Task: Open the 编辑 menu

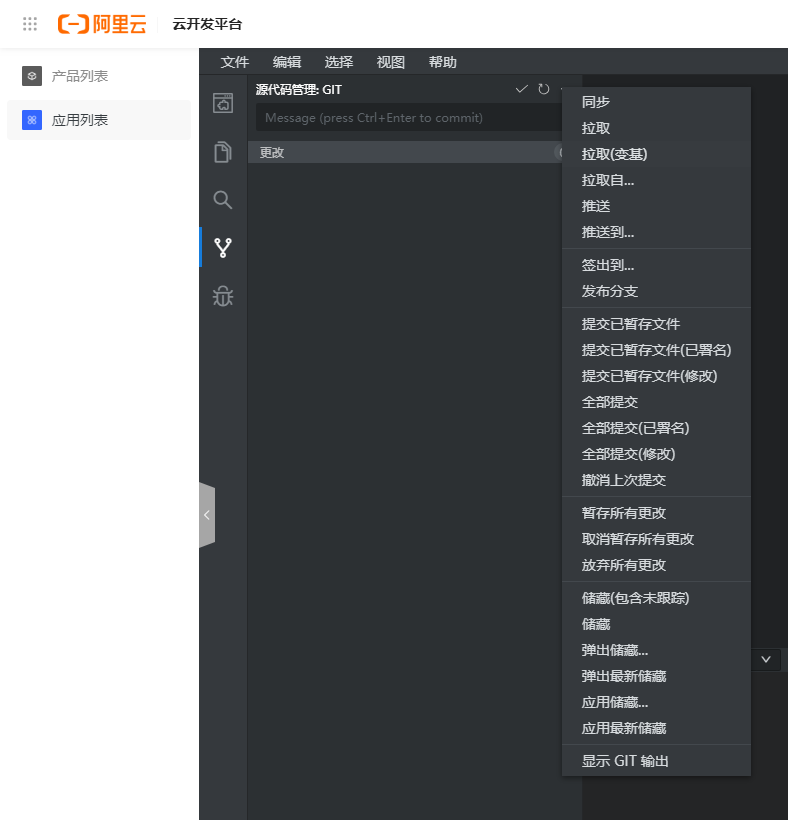Action: click(287, 62)
